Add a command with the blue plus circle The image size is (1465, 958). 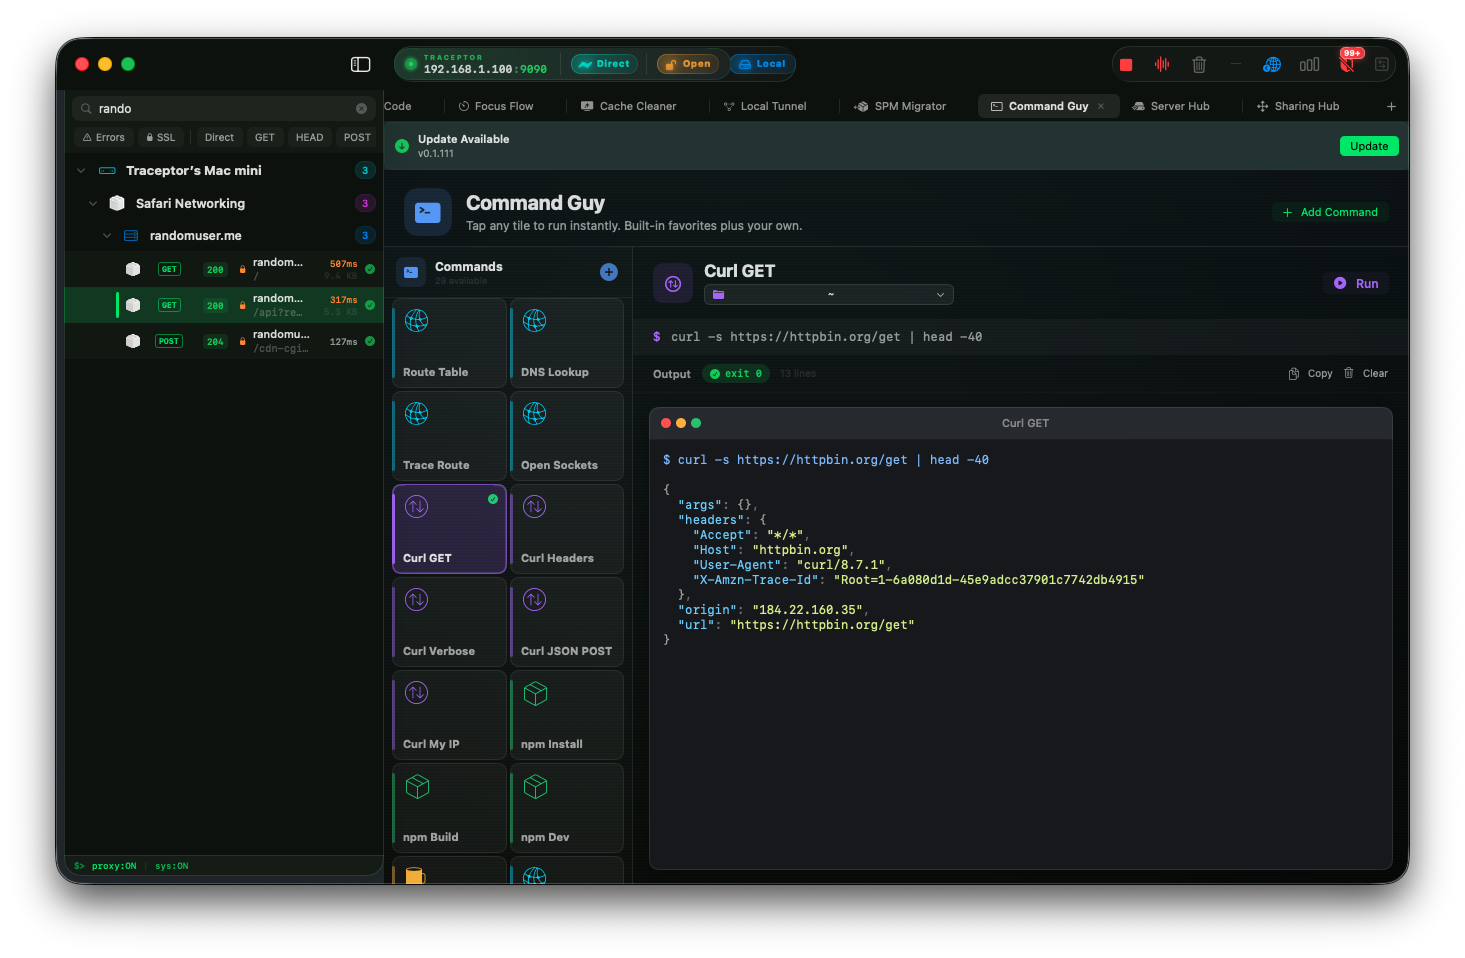[609, 272]
